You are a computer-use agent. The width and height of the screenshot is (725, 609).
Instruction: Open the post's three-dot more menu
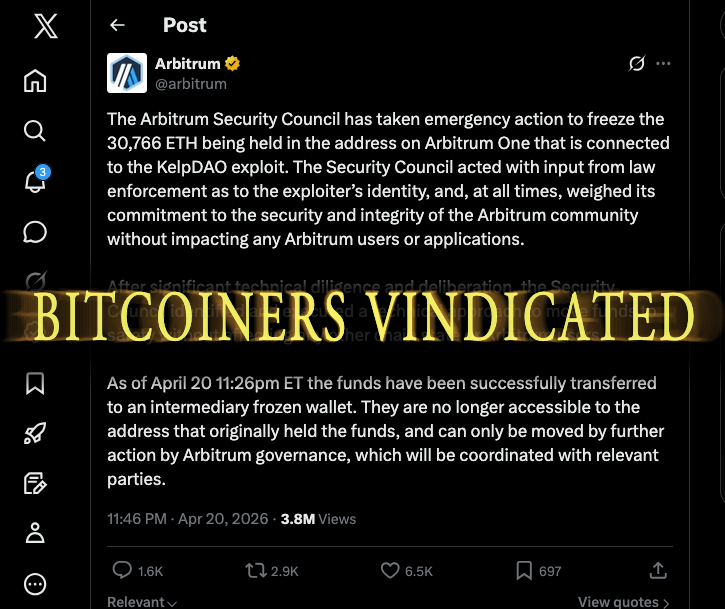click(x=663, y=64)
